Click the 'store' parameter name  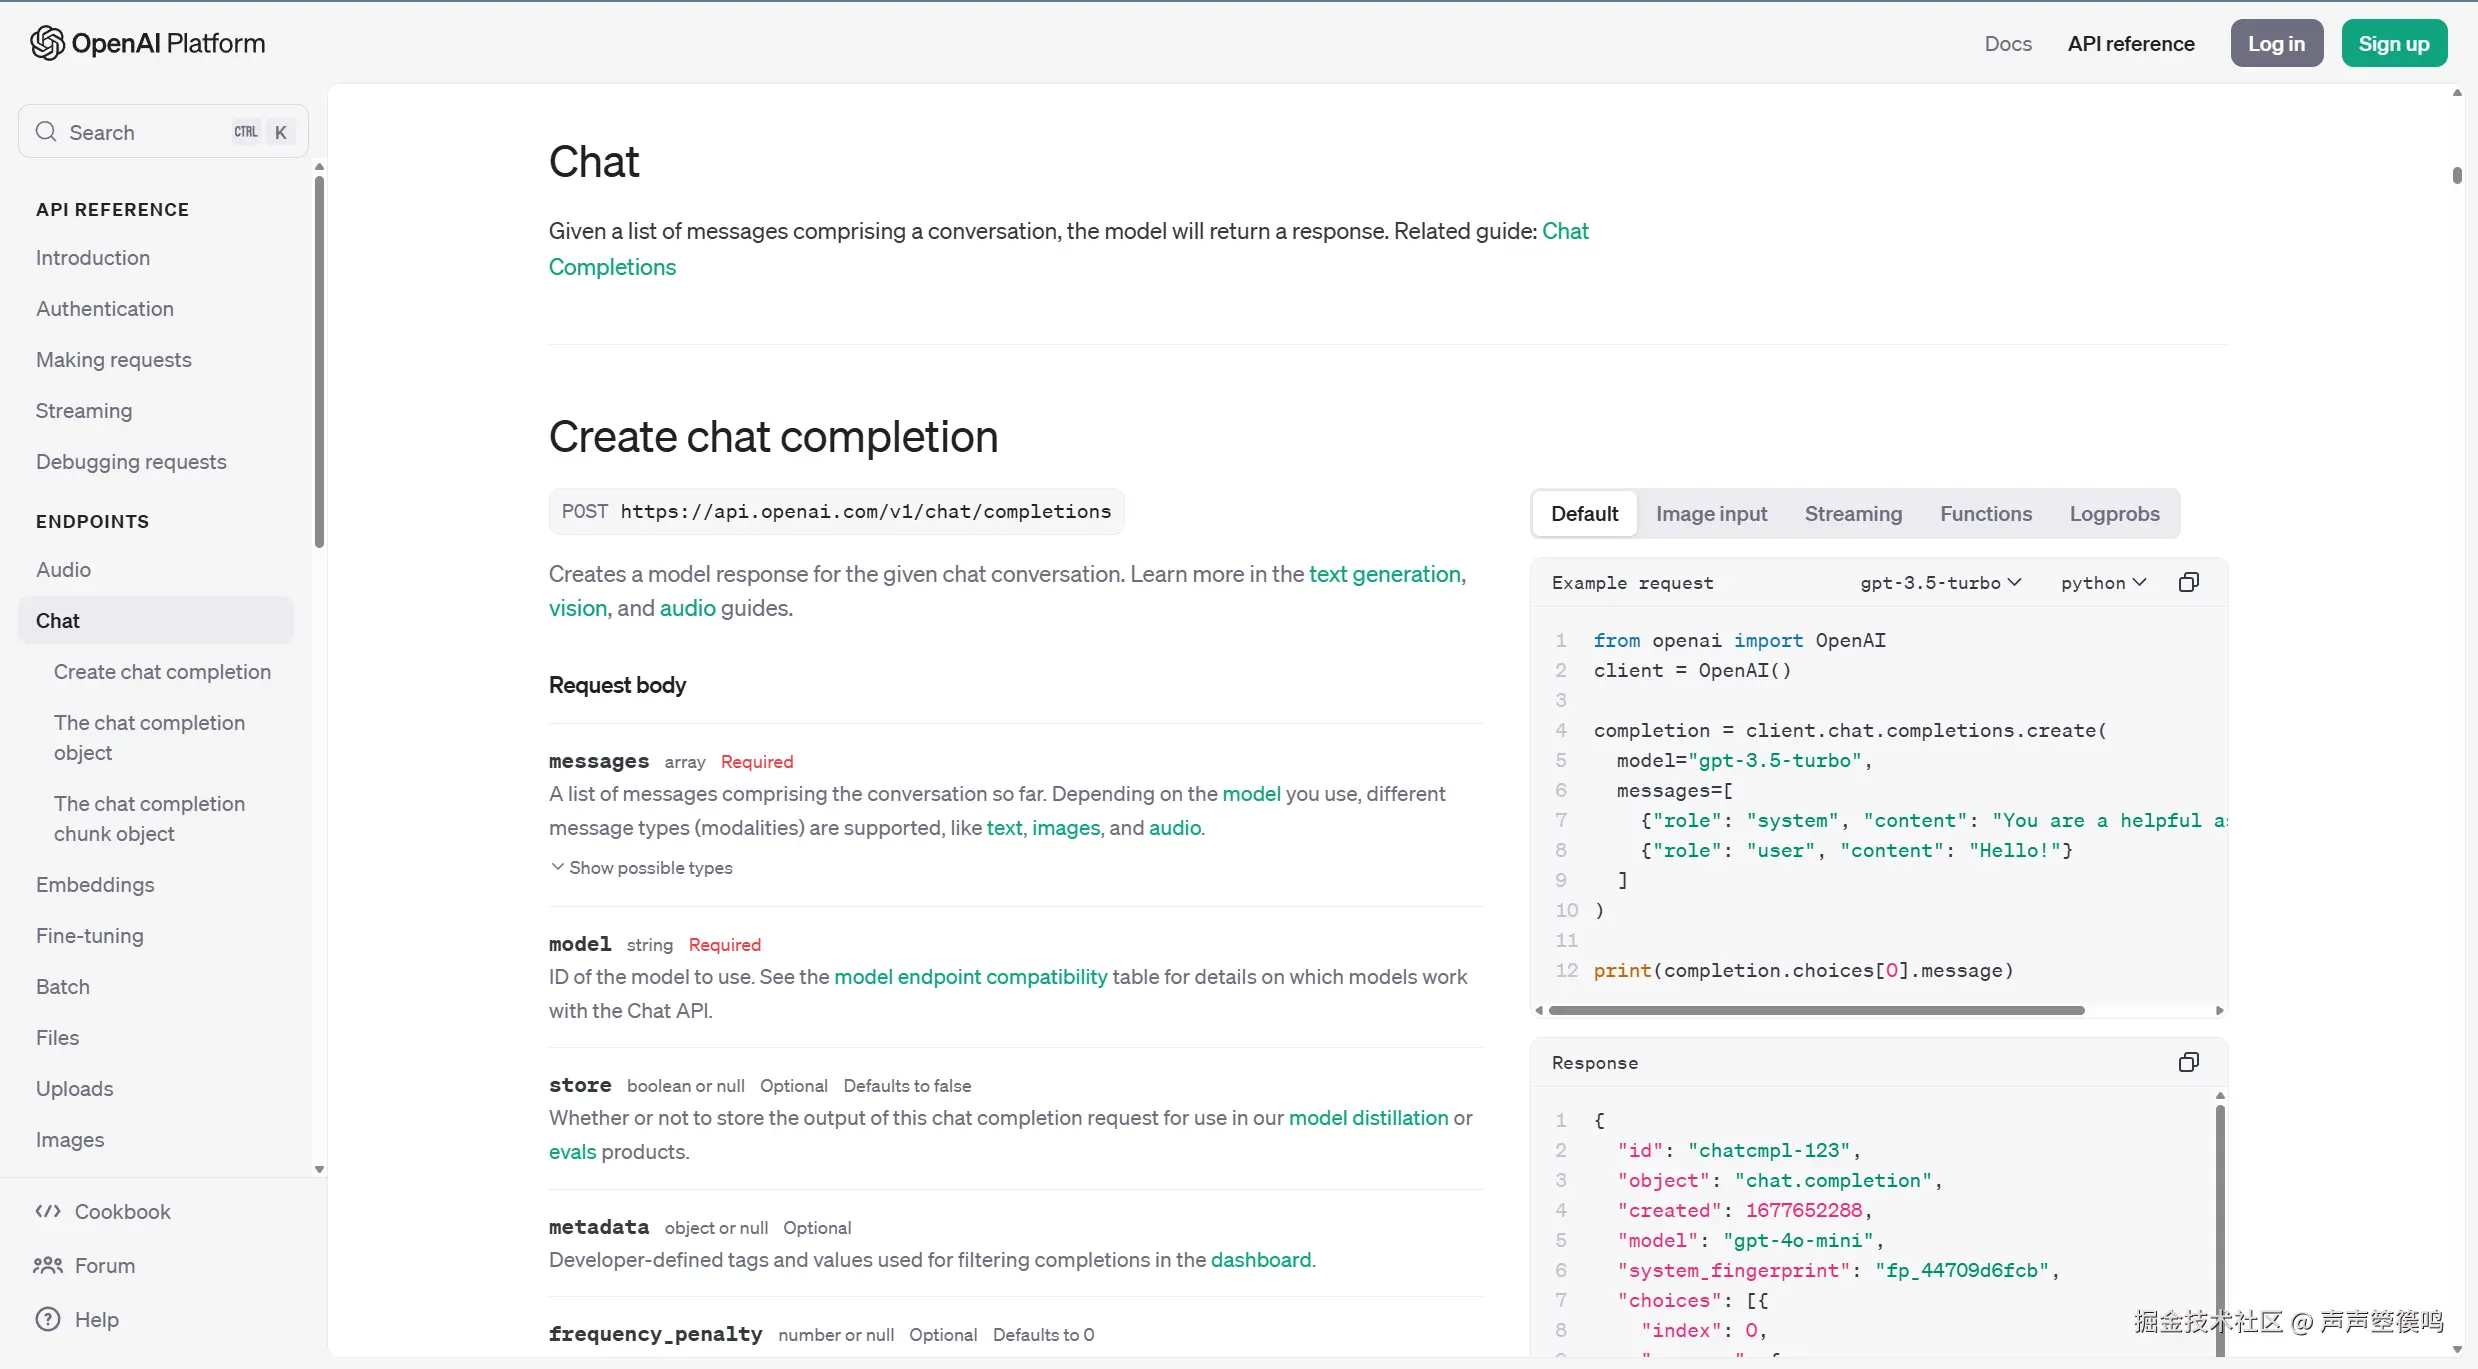click(580, 1085)
